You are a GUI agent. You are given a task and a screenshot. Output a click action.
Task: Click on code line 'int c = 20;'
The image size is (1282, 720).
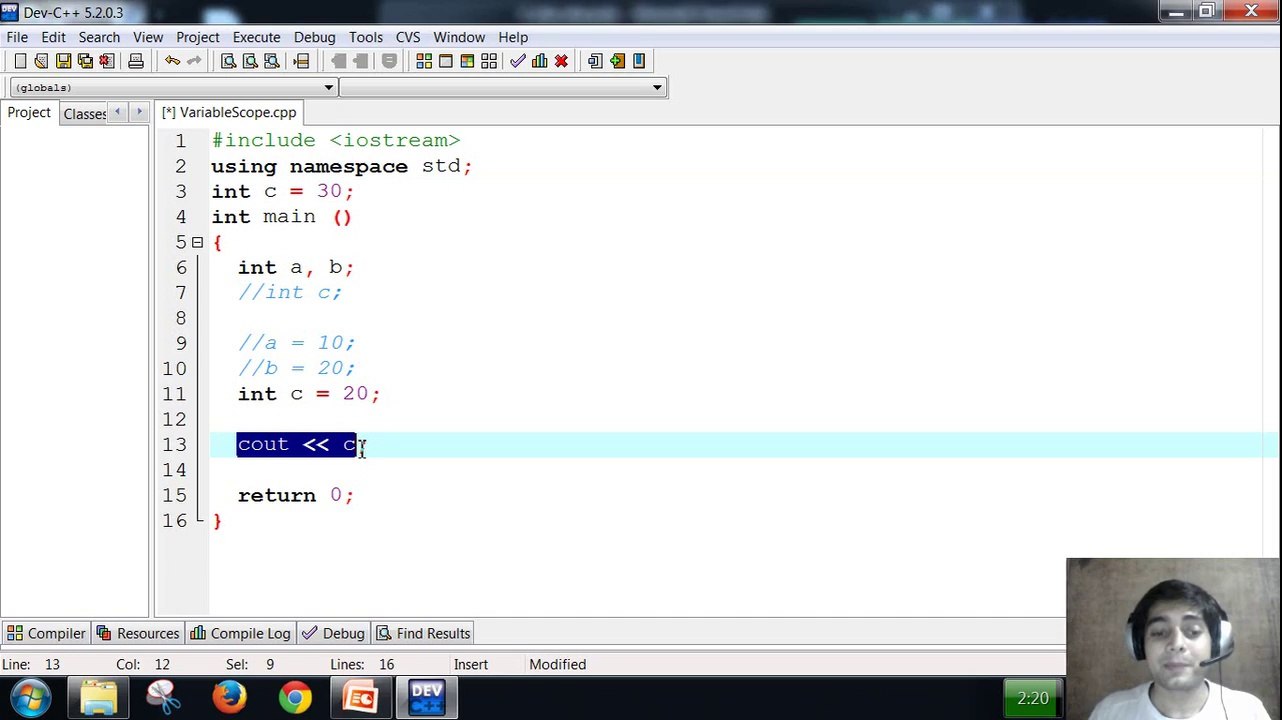click(x=308, y=394)
